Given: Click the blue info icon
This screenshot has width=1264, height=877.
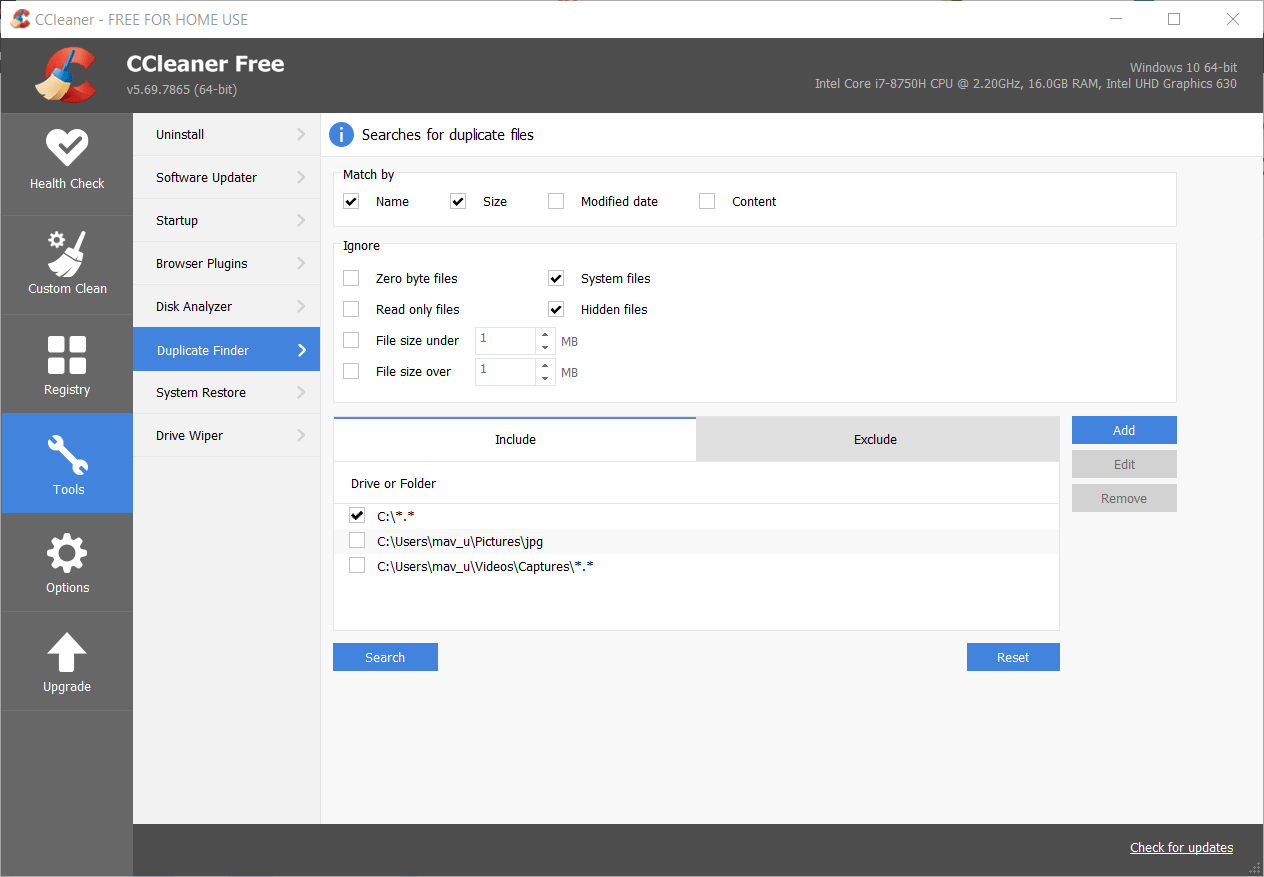Looking at the screenshot, I should 342,135.
